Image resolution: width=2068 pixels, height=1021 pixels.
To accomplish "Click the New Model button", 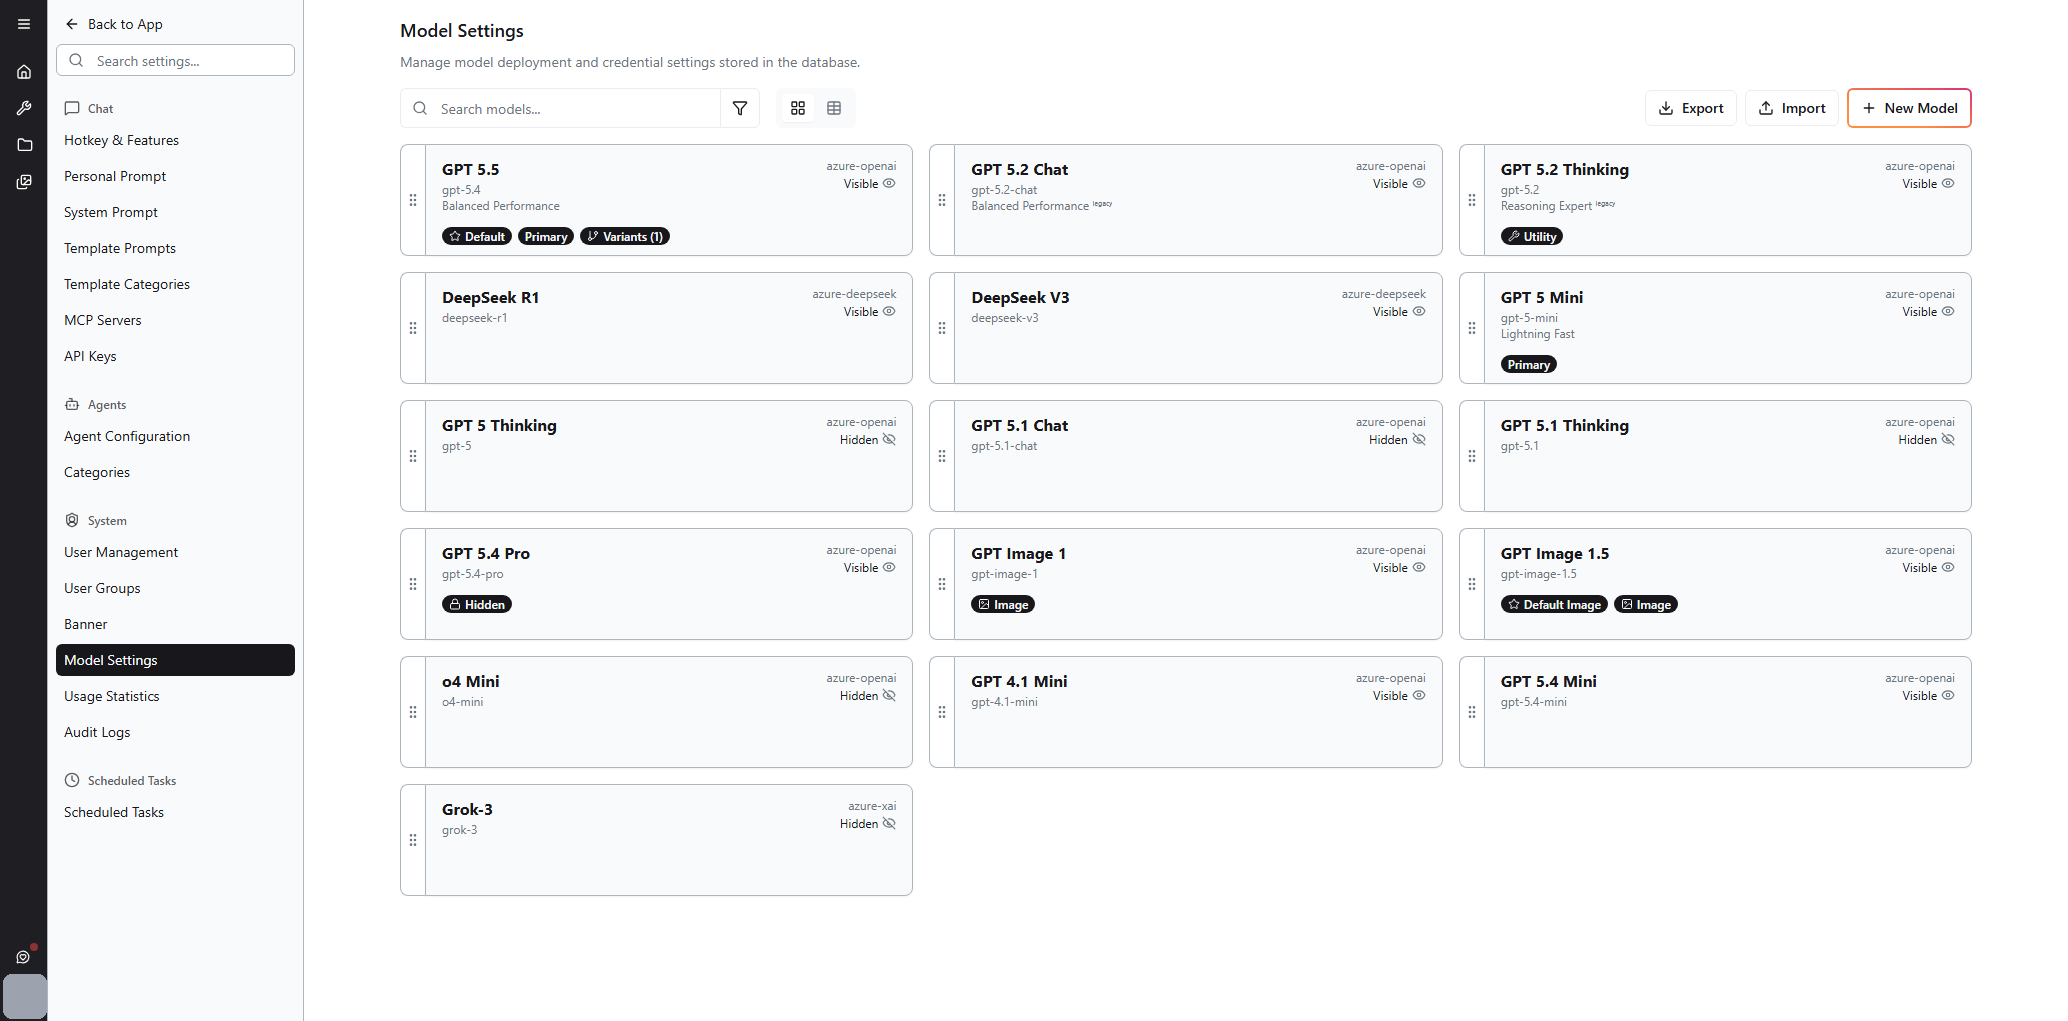I will (1909, 108).
